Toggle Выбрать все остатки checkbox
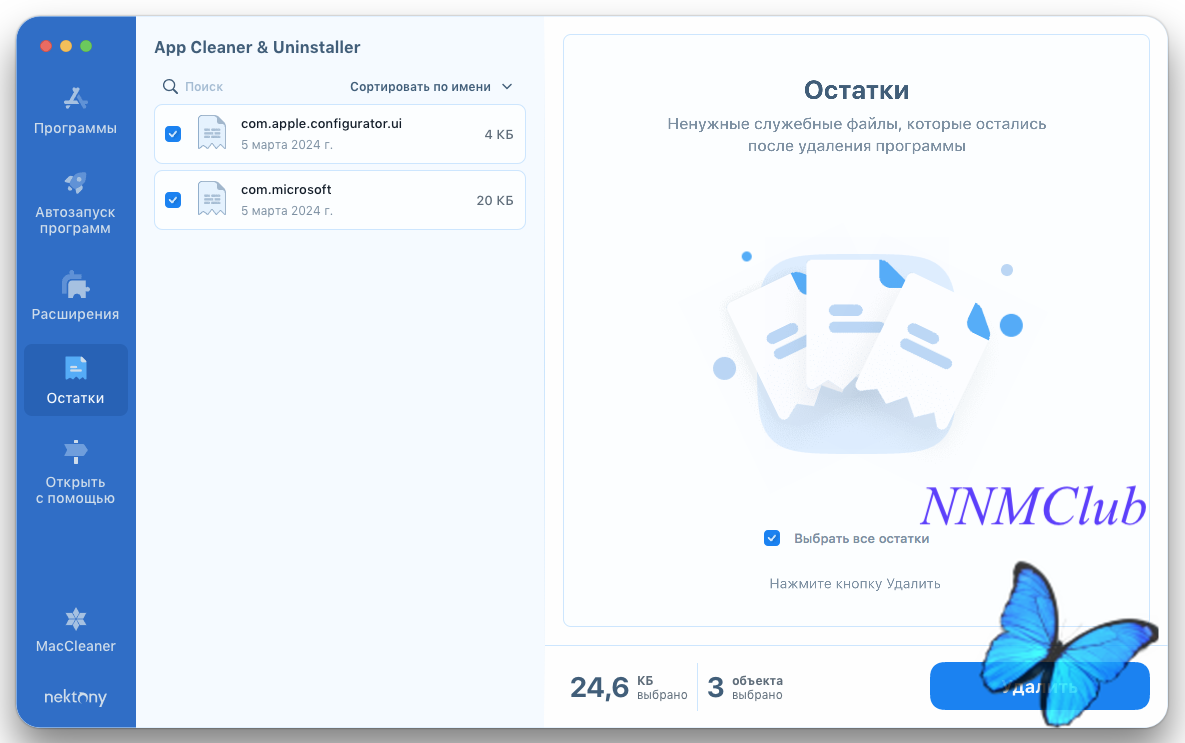This screenshot has width=1185, height=743. coord(772,538)
